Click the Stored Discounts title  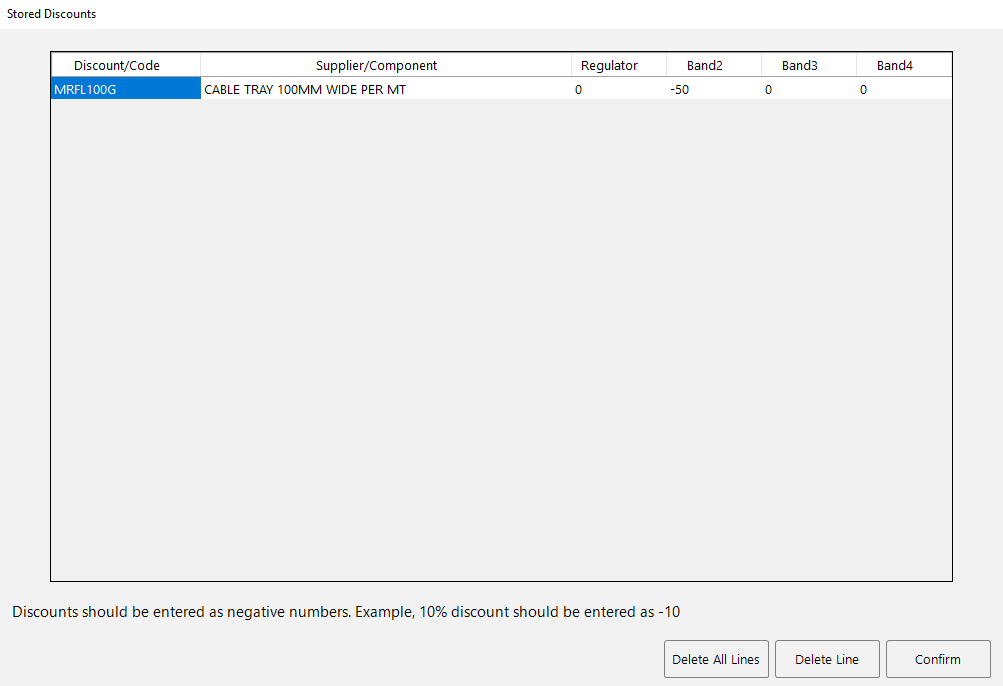pyautogui.click(x=51, y=13)
